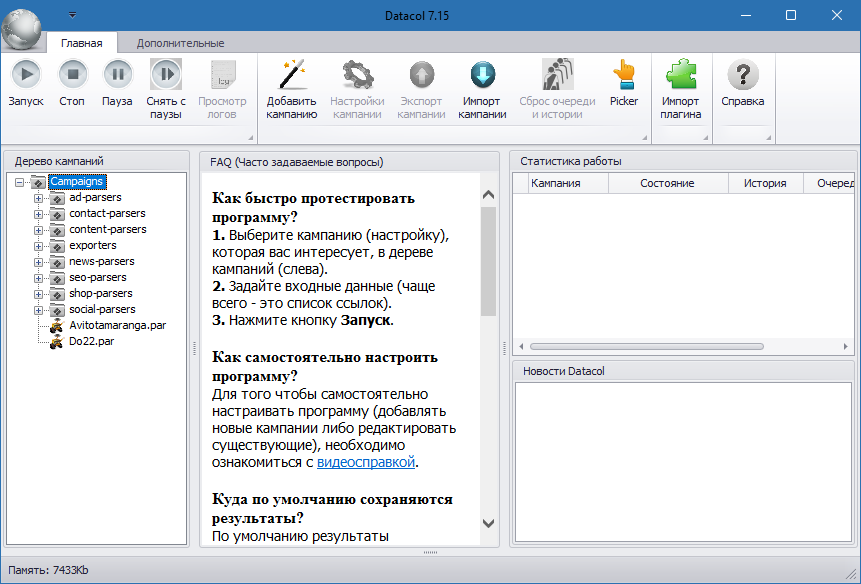Click the Пауза pause icon
Viewport: 861px width, 584px height.
pos(118,74)
